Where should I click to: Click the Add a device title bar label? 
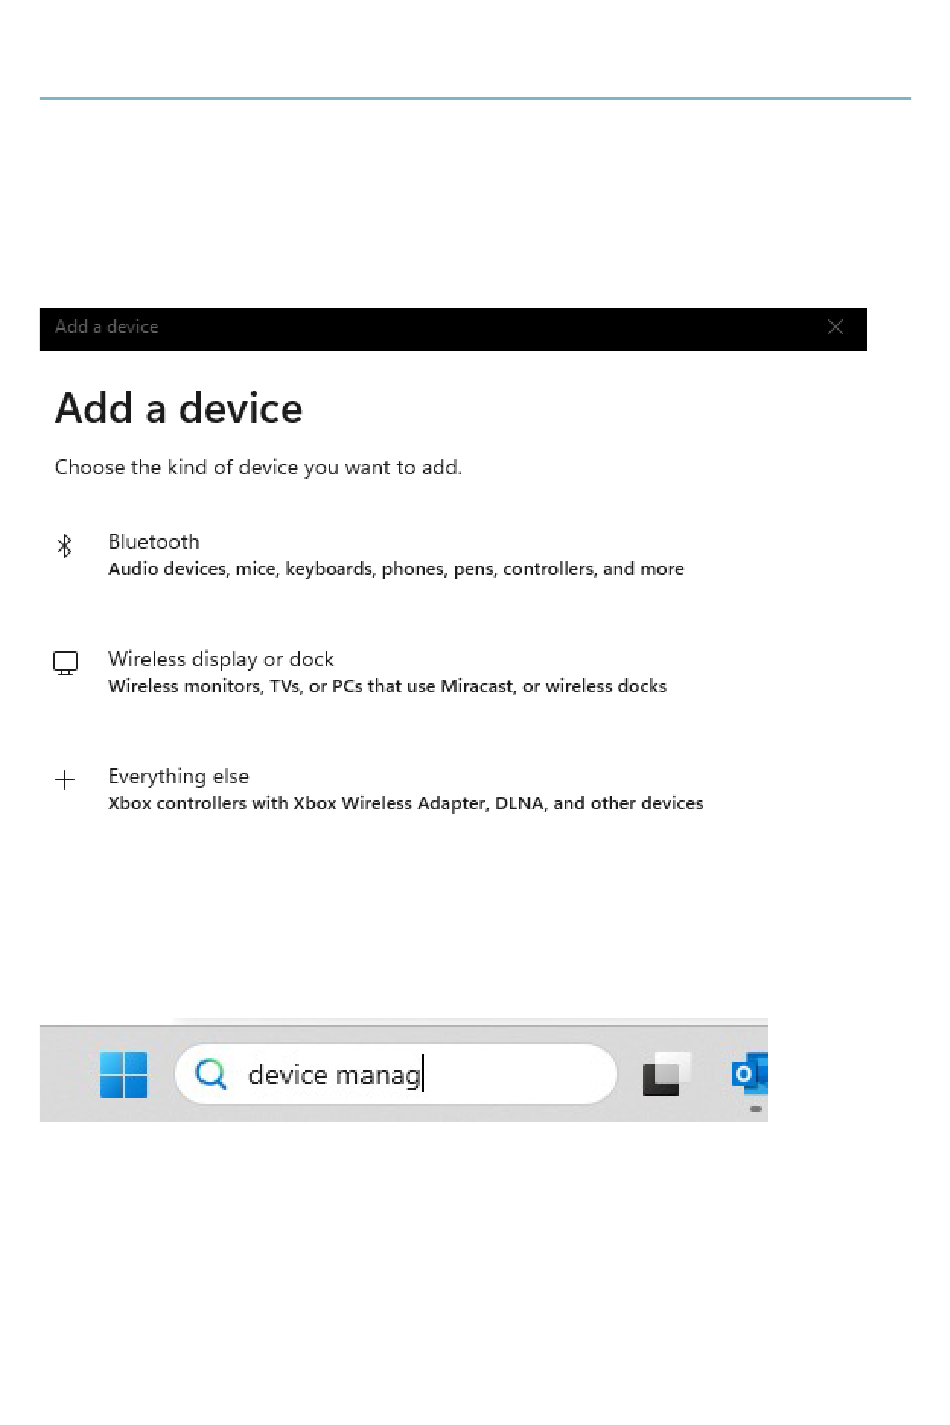pos(107,327)
